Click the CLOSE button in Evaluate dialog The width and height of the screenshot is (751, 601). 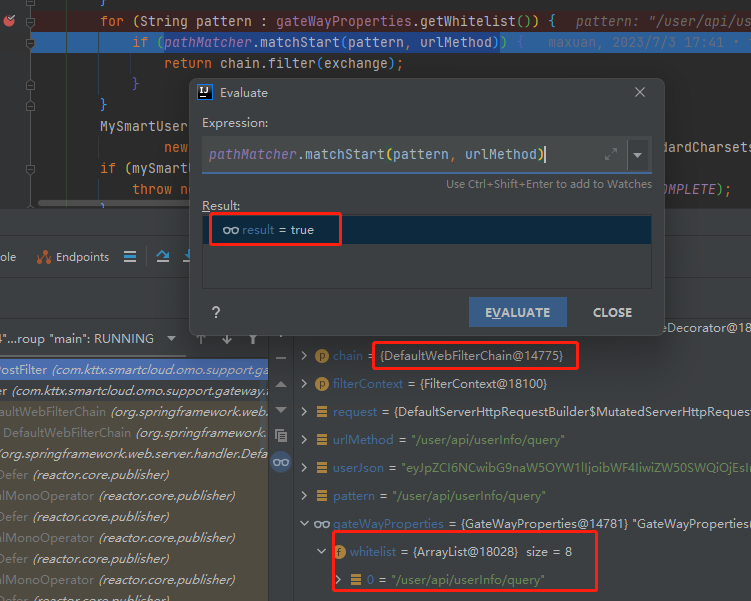pyautogui.click(x=612, y=312)
